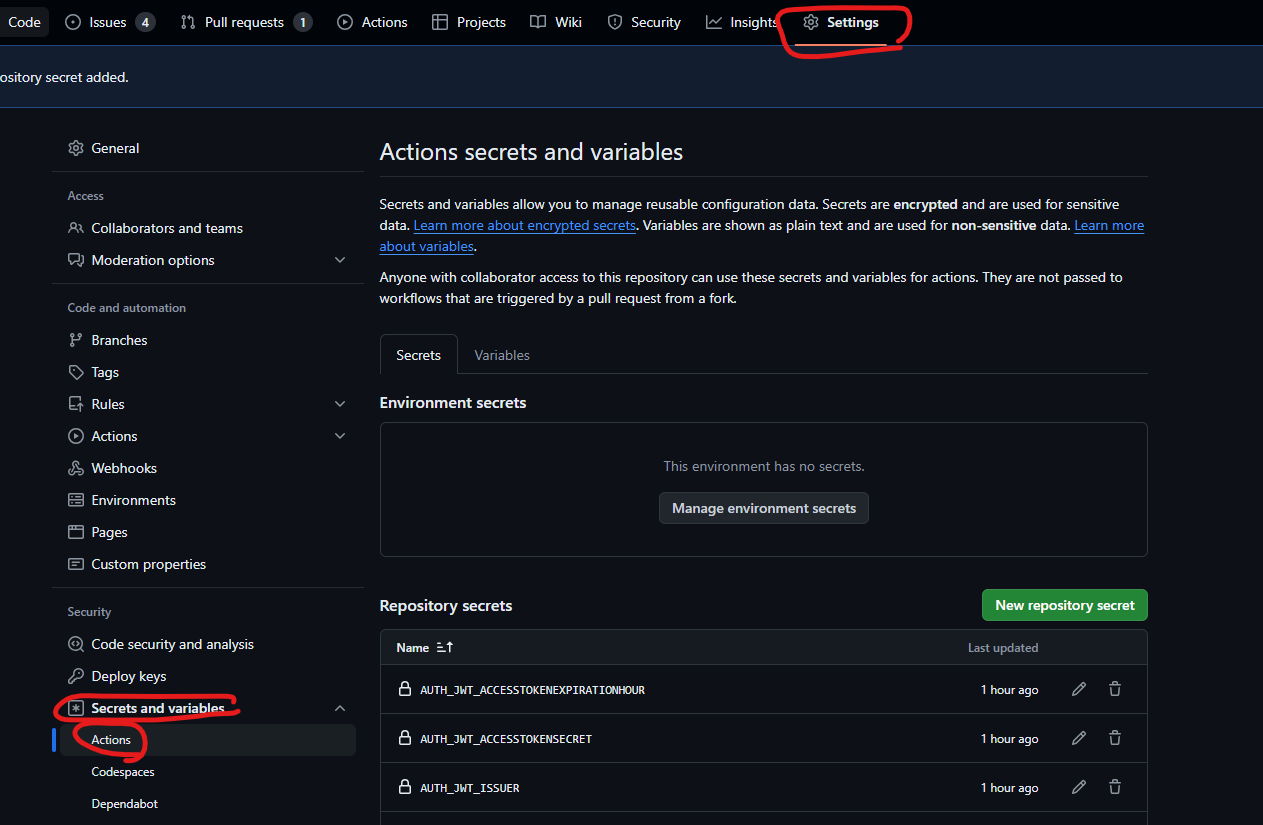This screenshot has width=1263, height=825.
Task: Click the Code security and analysis icon
Action: [x=76, y=644]
